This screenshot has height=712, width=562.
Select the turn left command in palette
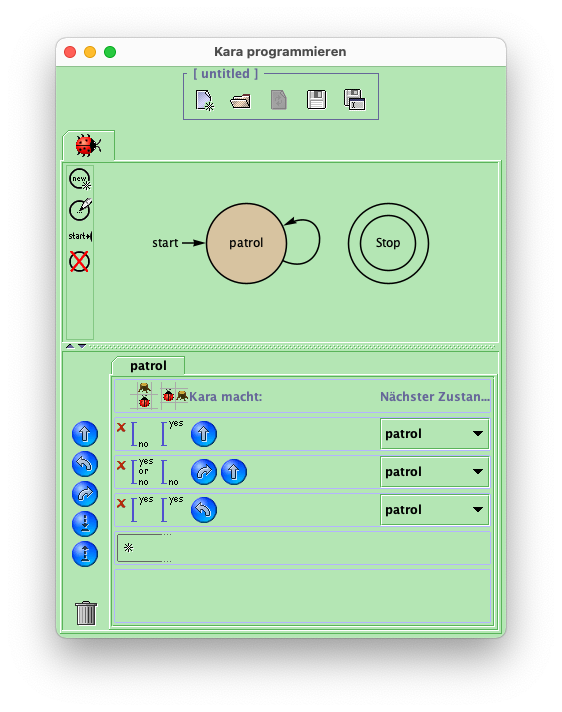(85, 464)
